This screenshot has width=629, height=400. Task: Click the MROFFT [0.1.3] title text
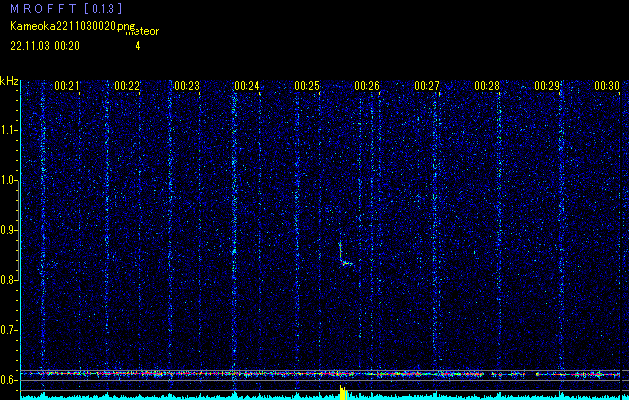click(66, 8)
